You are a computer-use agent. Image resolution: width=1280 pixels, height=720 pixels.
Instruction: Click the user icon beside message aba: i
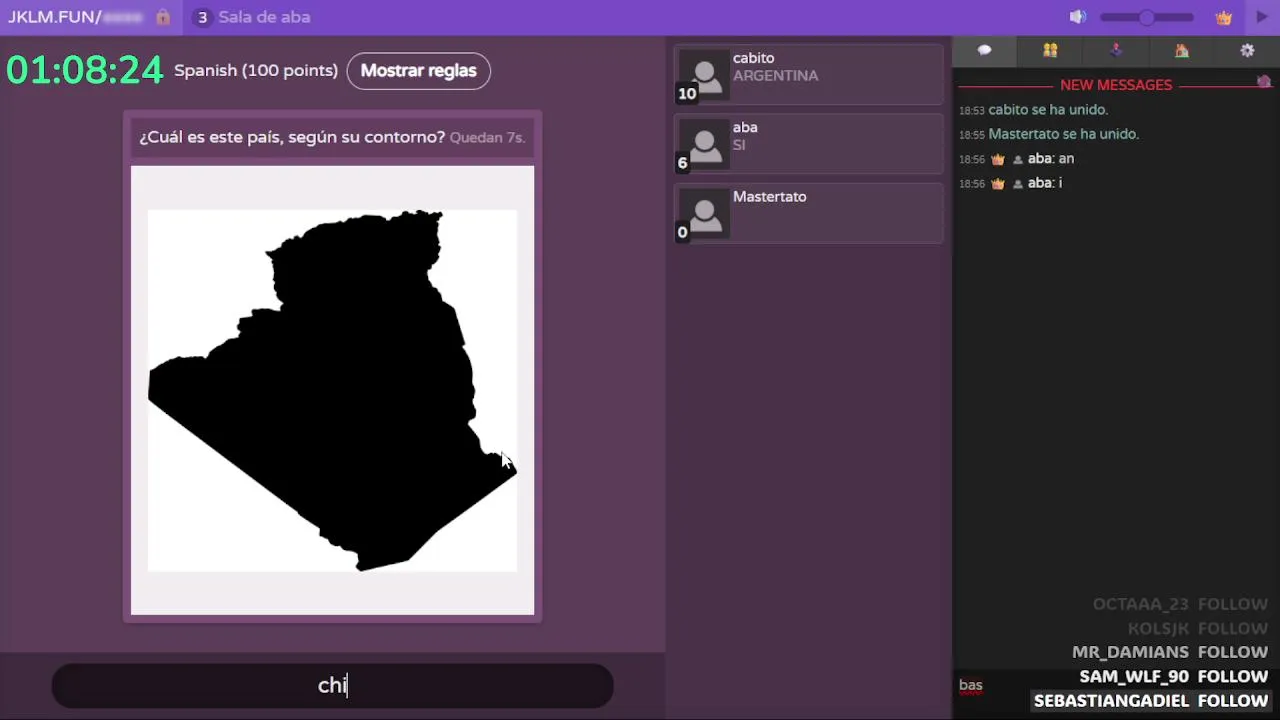tap(1018, 184)
